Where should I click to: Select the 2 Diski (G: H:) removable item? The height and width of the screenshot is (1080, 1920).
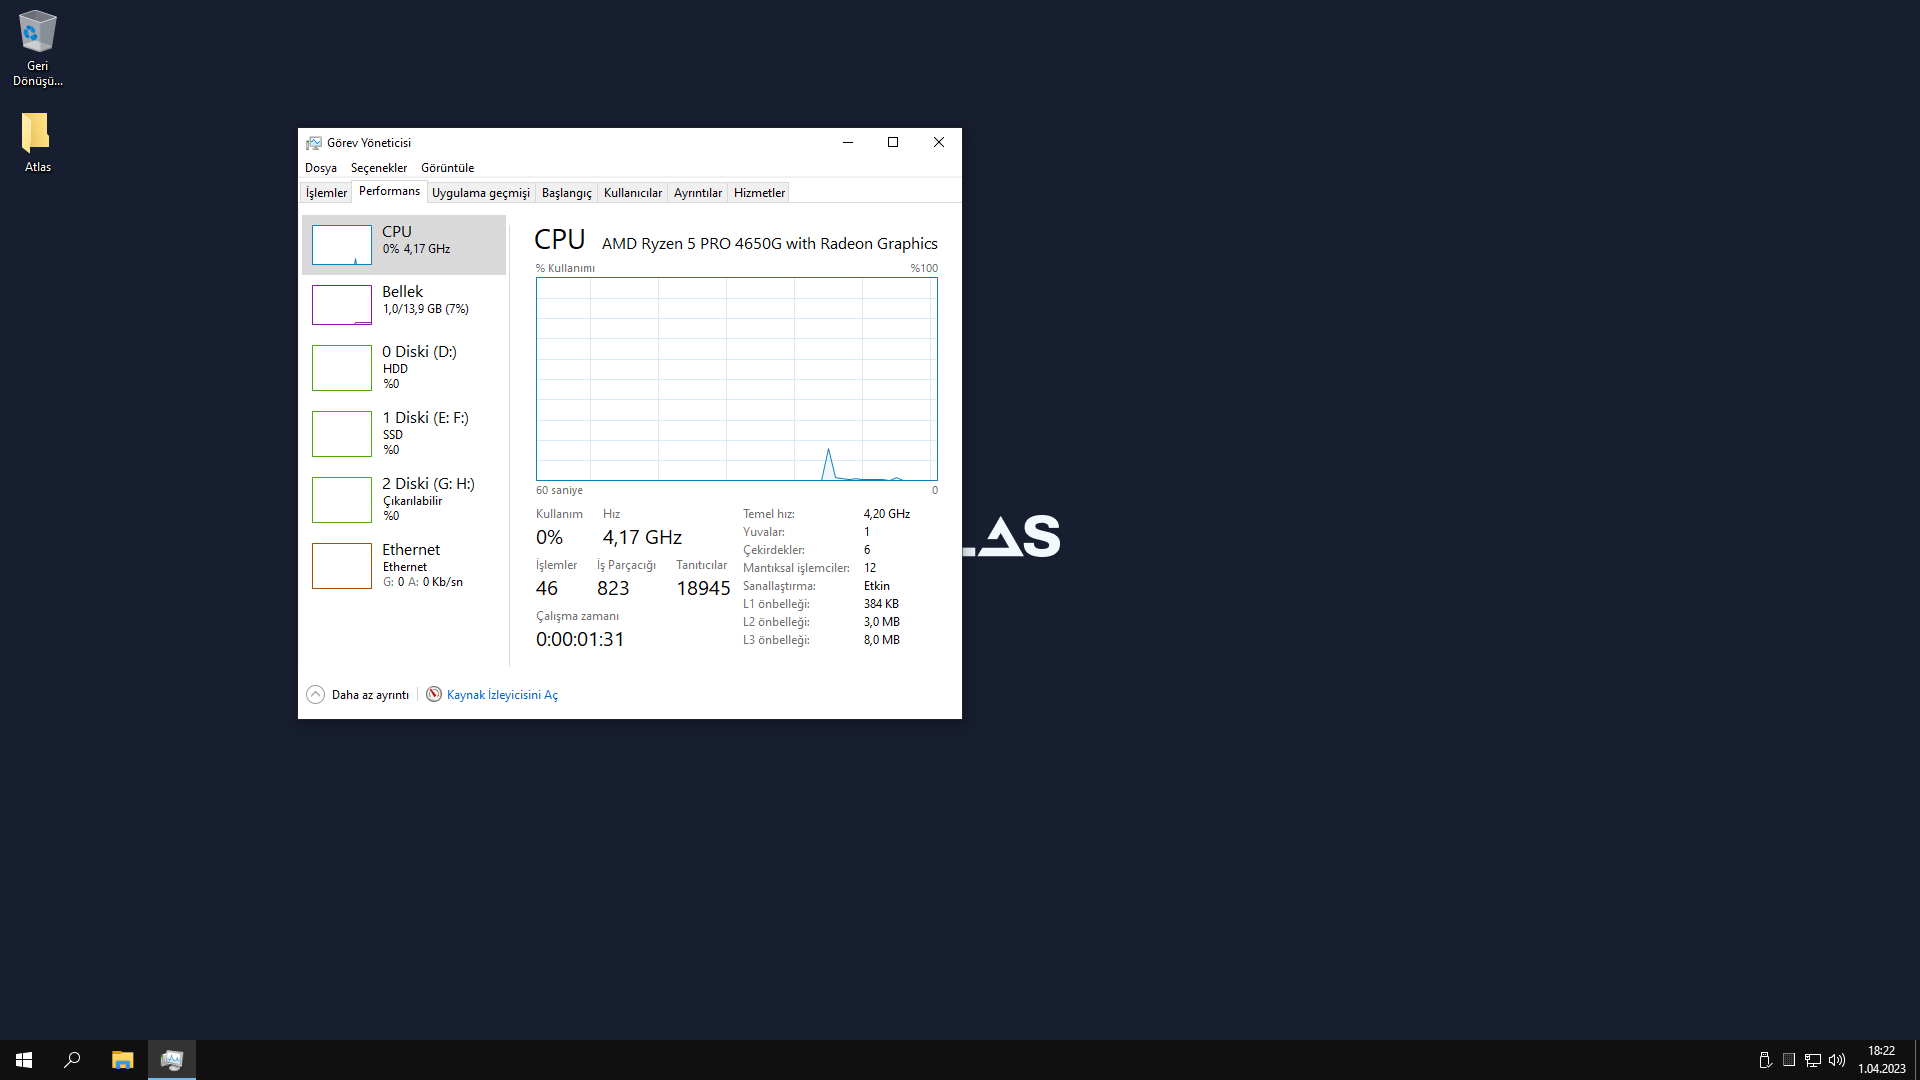[x=342, y=500]
